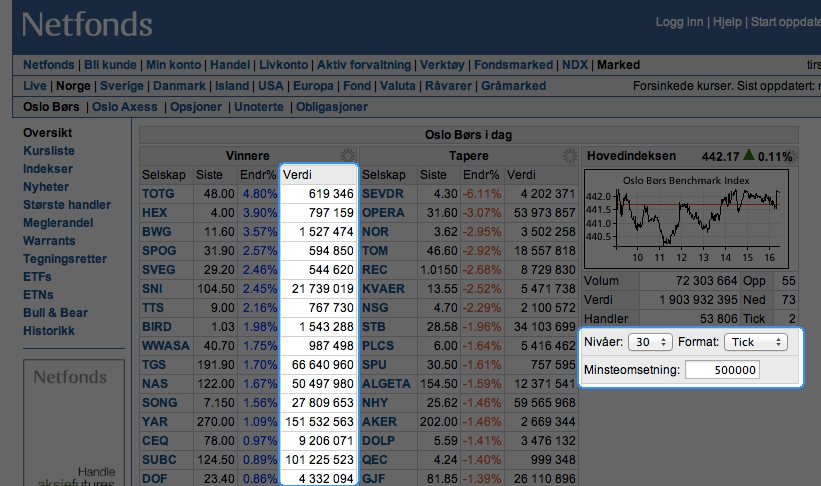821x486 pixels.
Task: Select Verktøy in the top navigation
Action: (x=442, y=65)
